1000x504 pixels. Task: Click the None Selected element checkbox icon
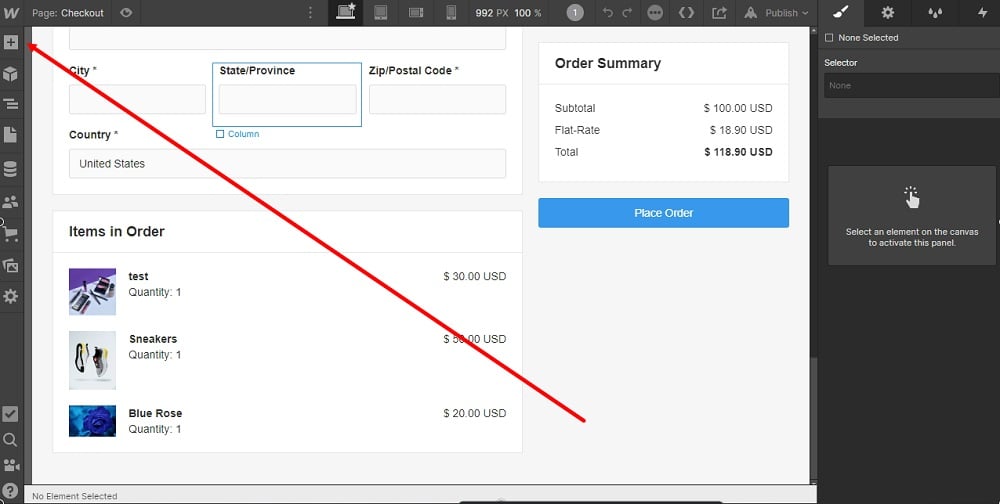coord(829,38)
